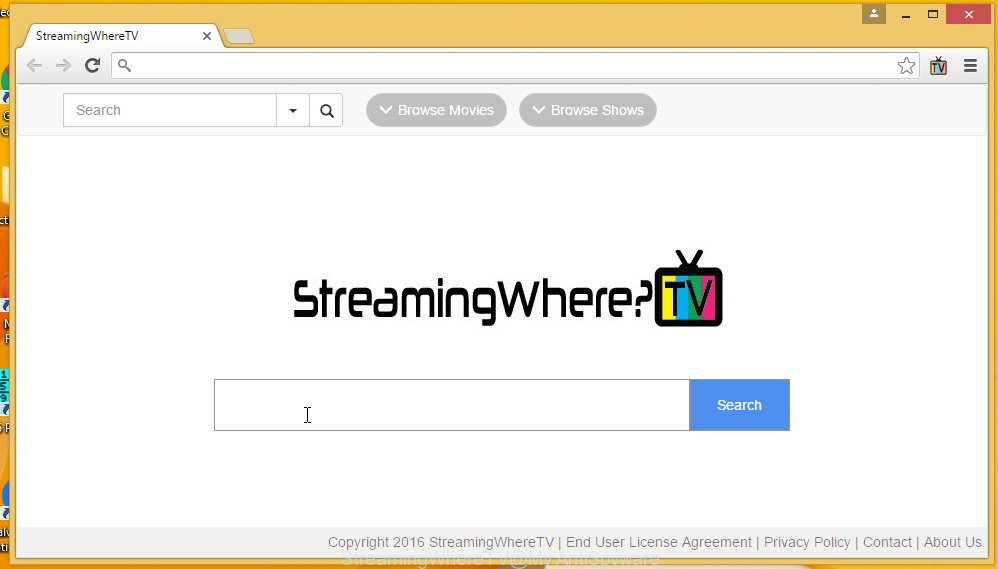
Task: Open a new tab
Action: pos(239,36)
